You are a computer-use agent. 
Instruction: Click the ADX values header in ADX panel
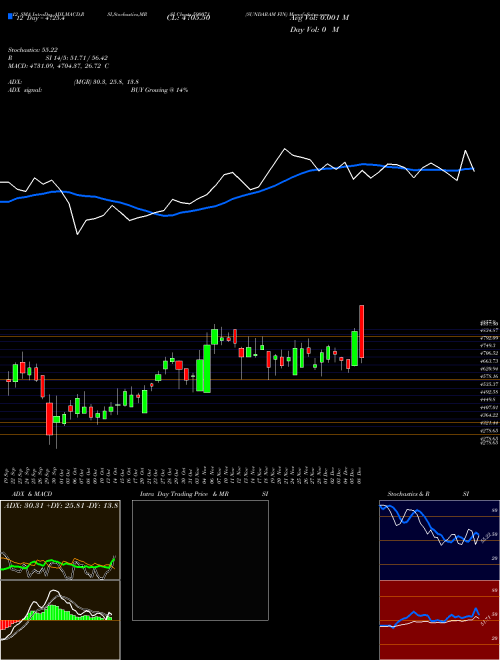pos(61,505)
